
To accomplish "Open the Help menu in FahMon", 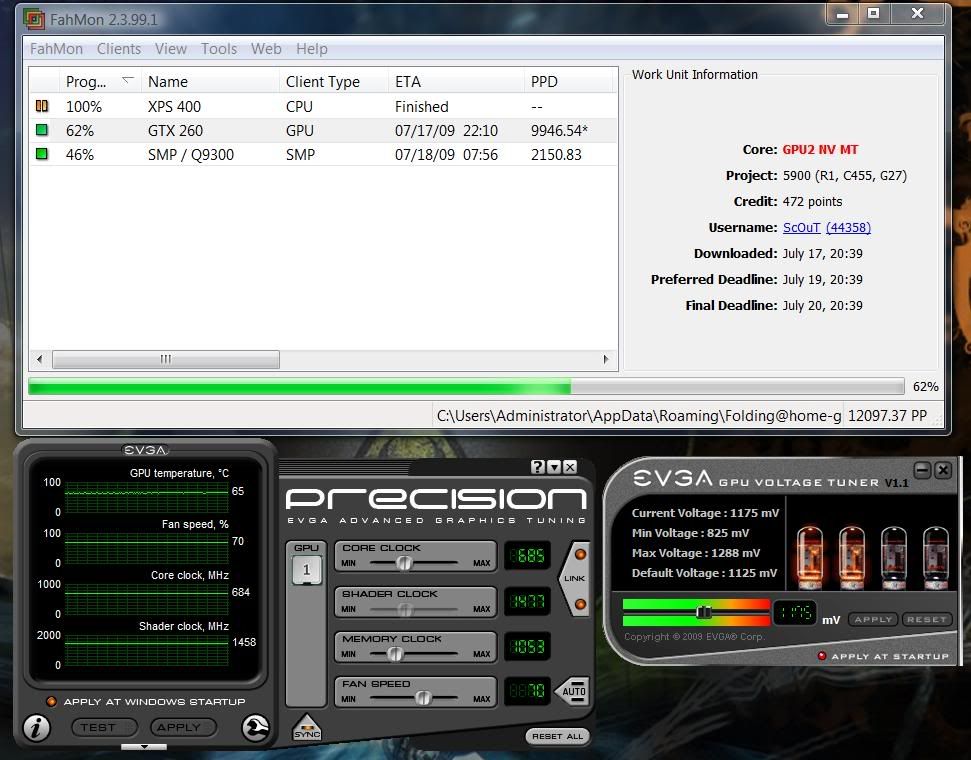I will 311,49.
